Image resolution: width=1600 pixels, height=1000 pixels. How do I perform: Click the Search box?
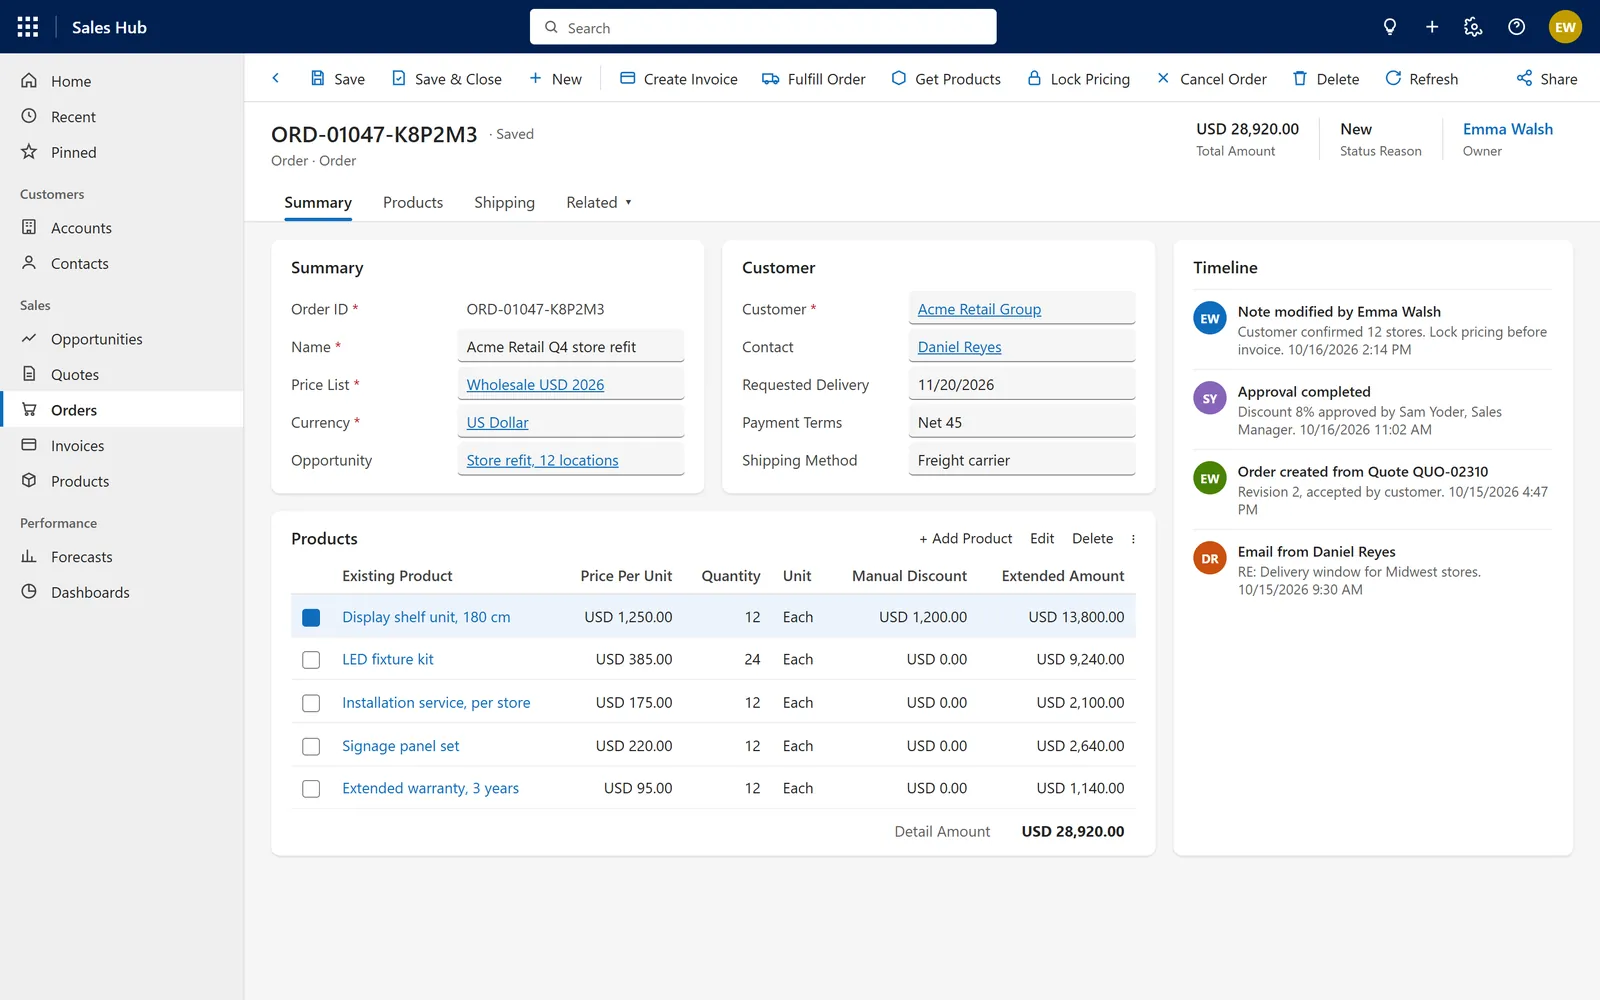click(763, 27)
